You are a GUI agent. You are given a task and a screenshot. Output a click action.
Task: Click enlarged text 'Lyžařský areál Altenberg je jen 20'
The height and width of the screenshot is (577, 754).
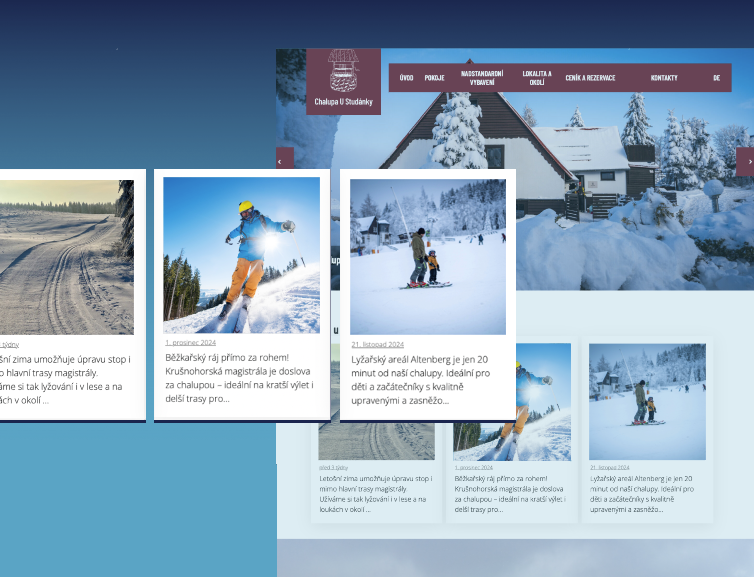pos(419,360)
